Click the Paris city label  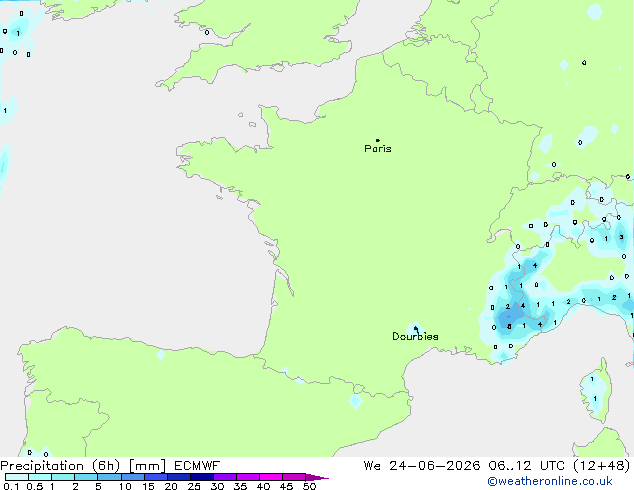[x=378, y=149]
